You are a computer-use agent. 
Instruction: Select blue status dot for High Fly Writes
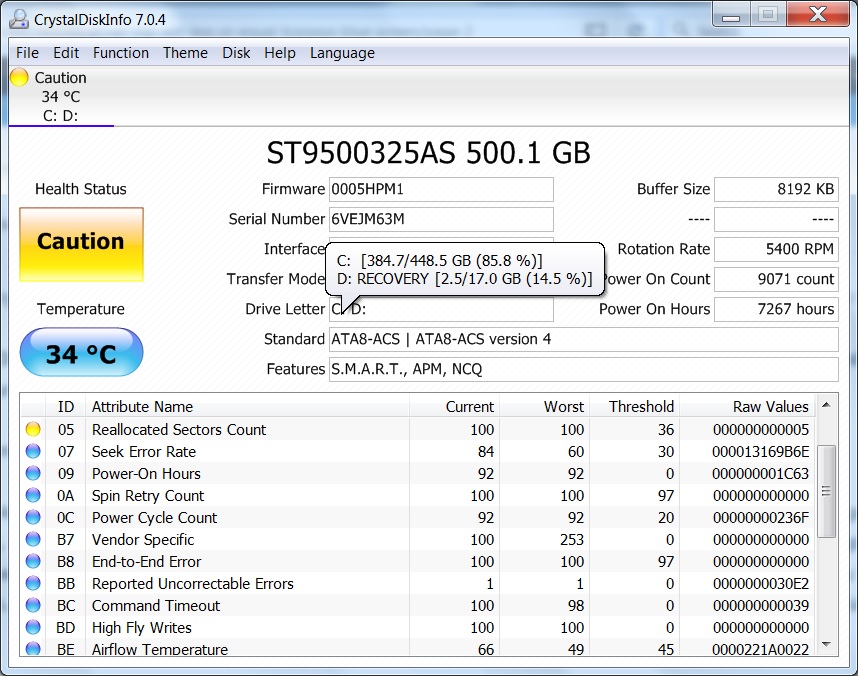tap(33, 627)
